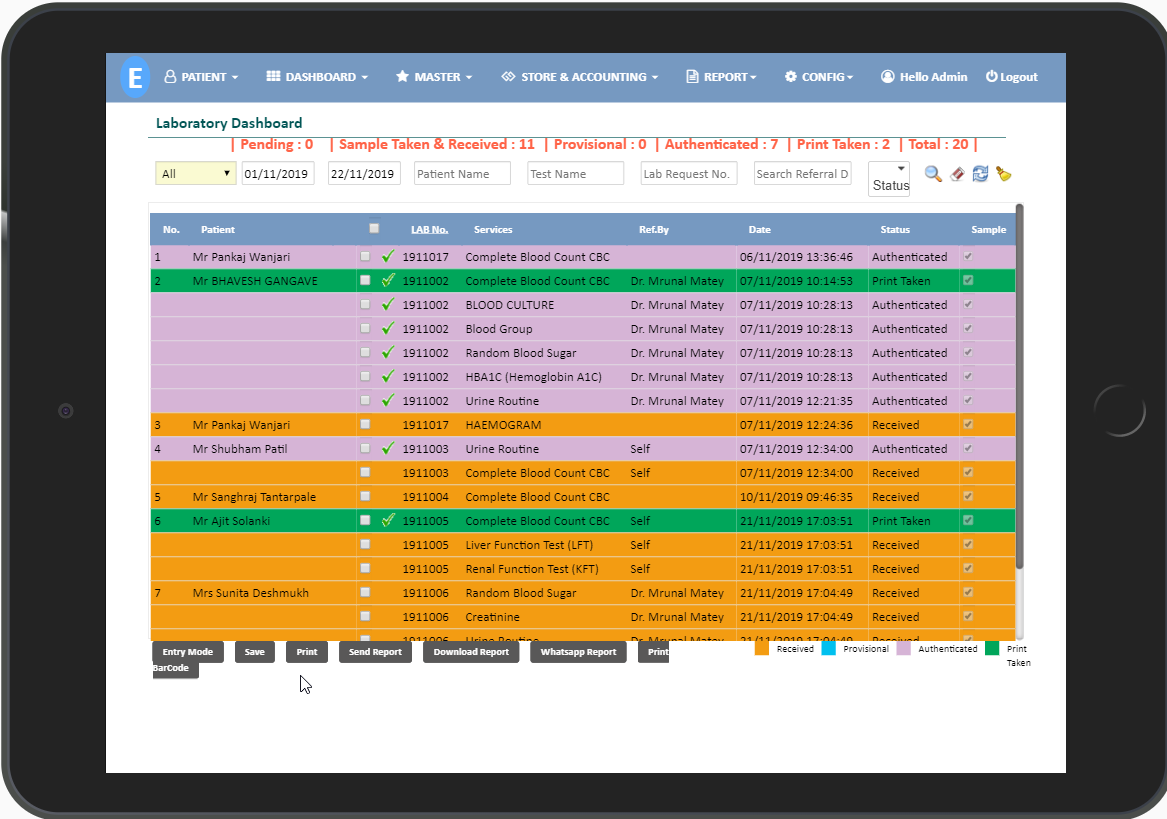This screenshot has height=819, width=1167.
Task: Click the yellow broom icon
Action: coord(1003,174)
